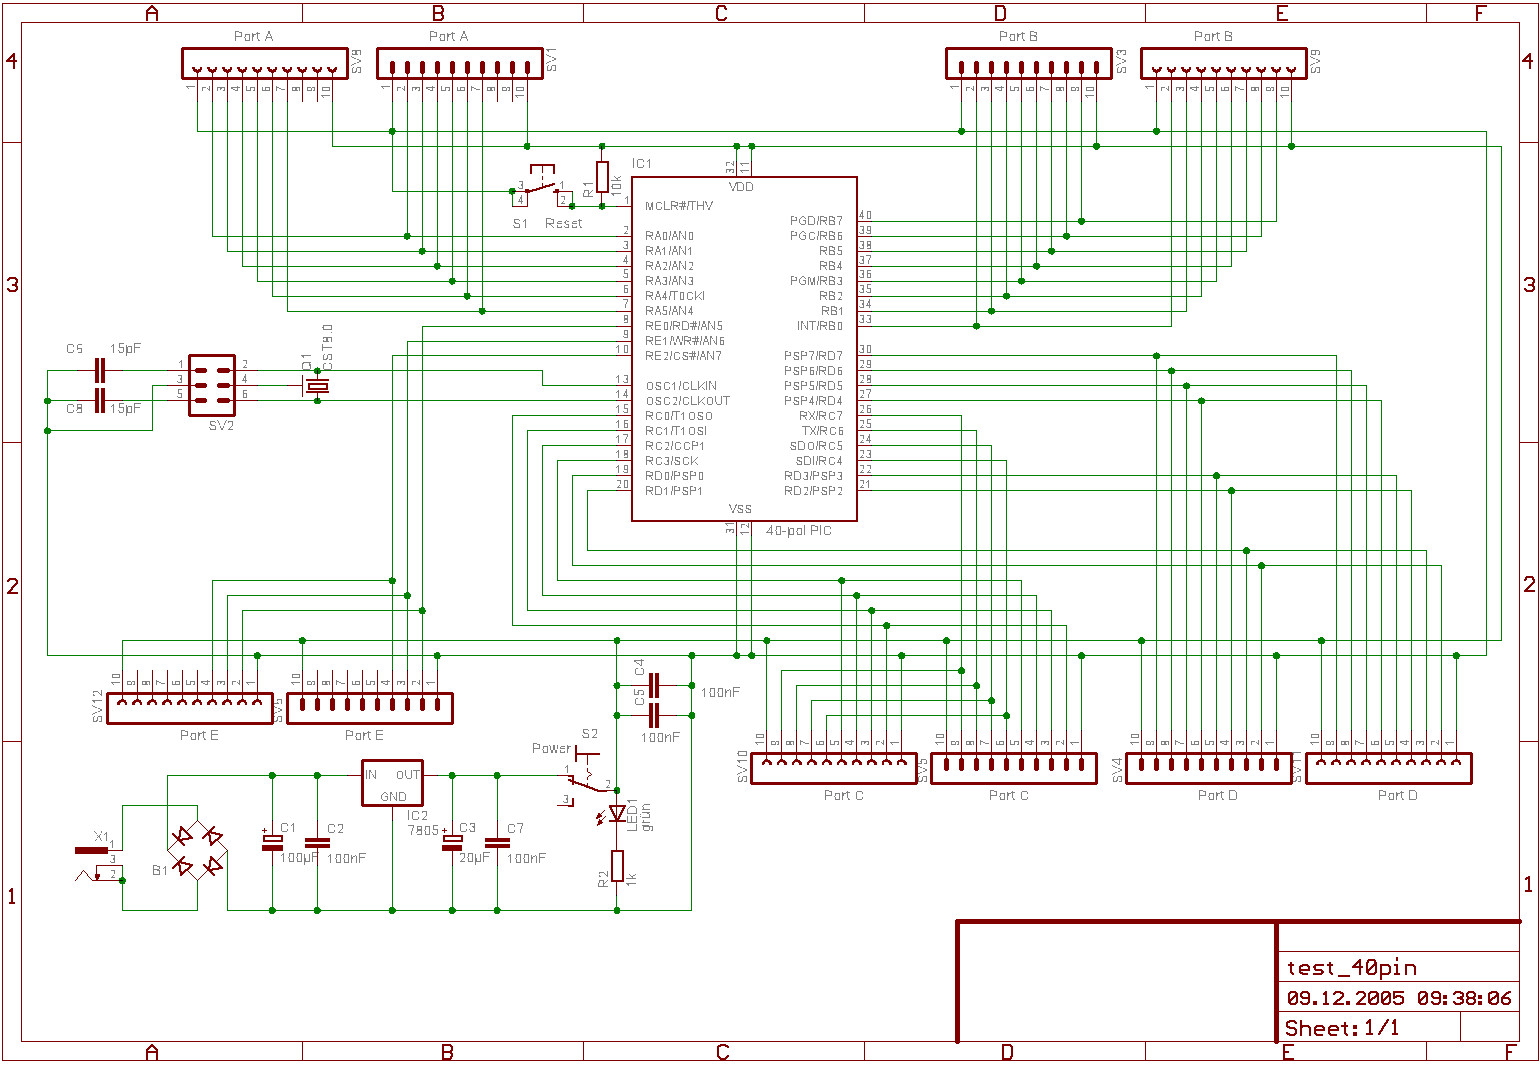Click the S2 Power switch symbol
The width and height of the screenshot is (1540, 1065).
point(589,780)
